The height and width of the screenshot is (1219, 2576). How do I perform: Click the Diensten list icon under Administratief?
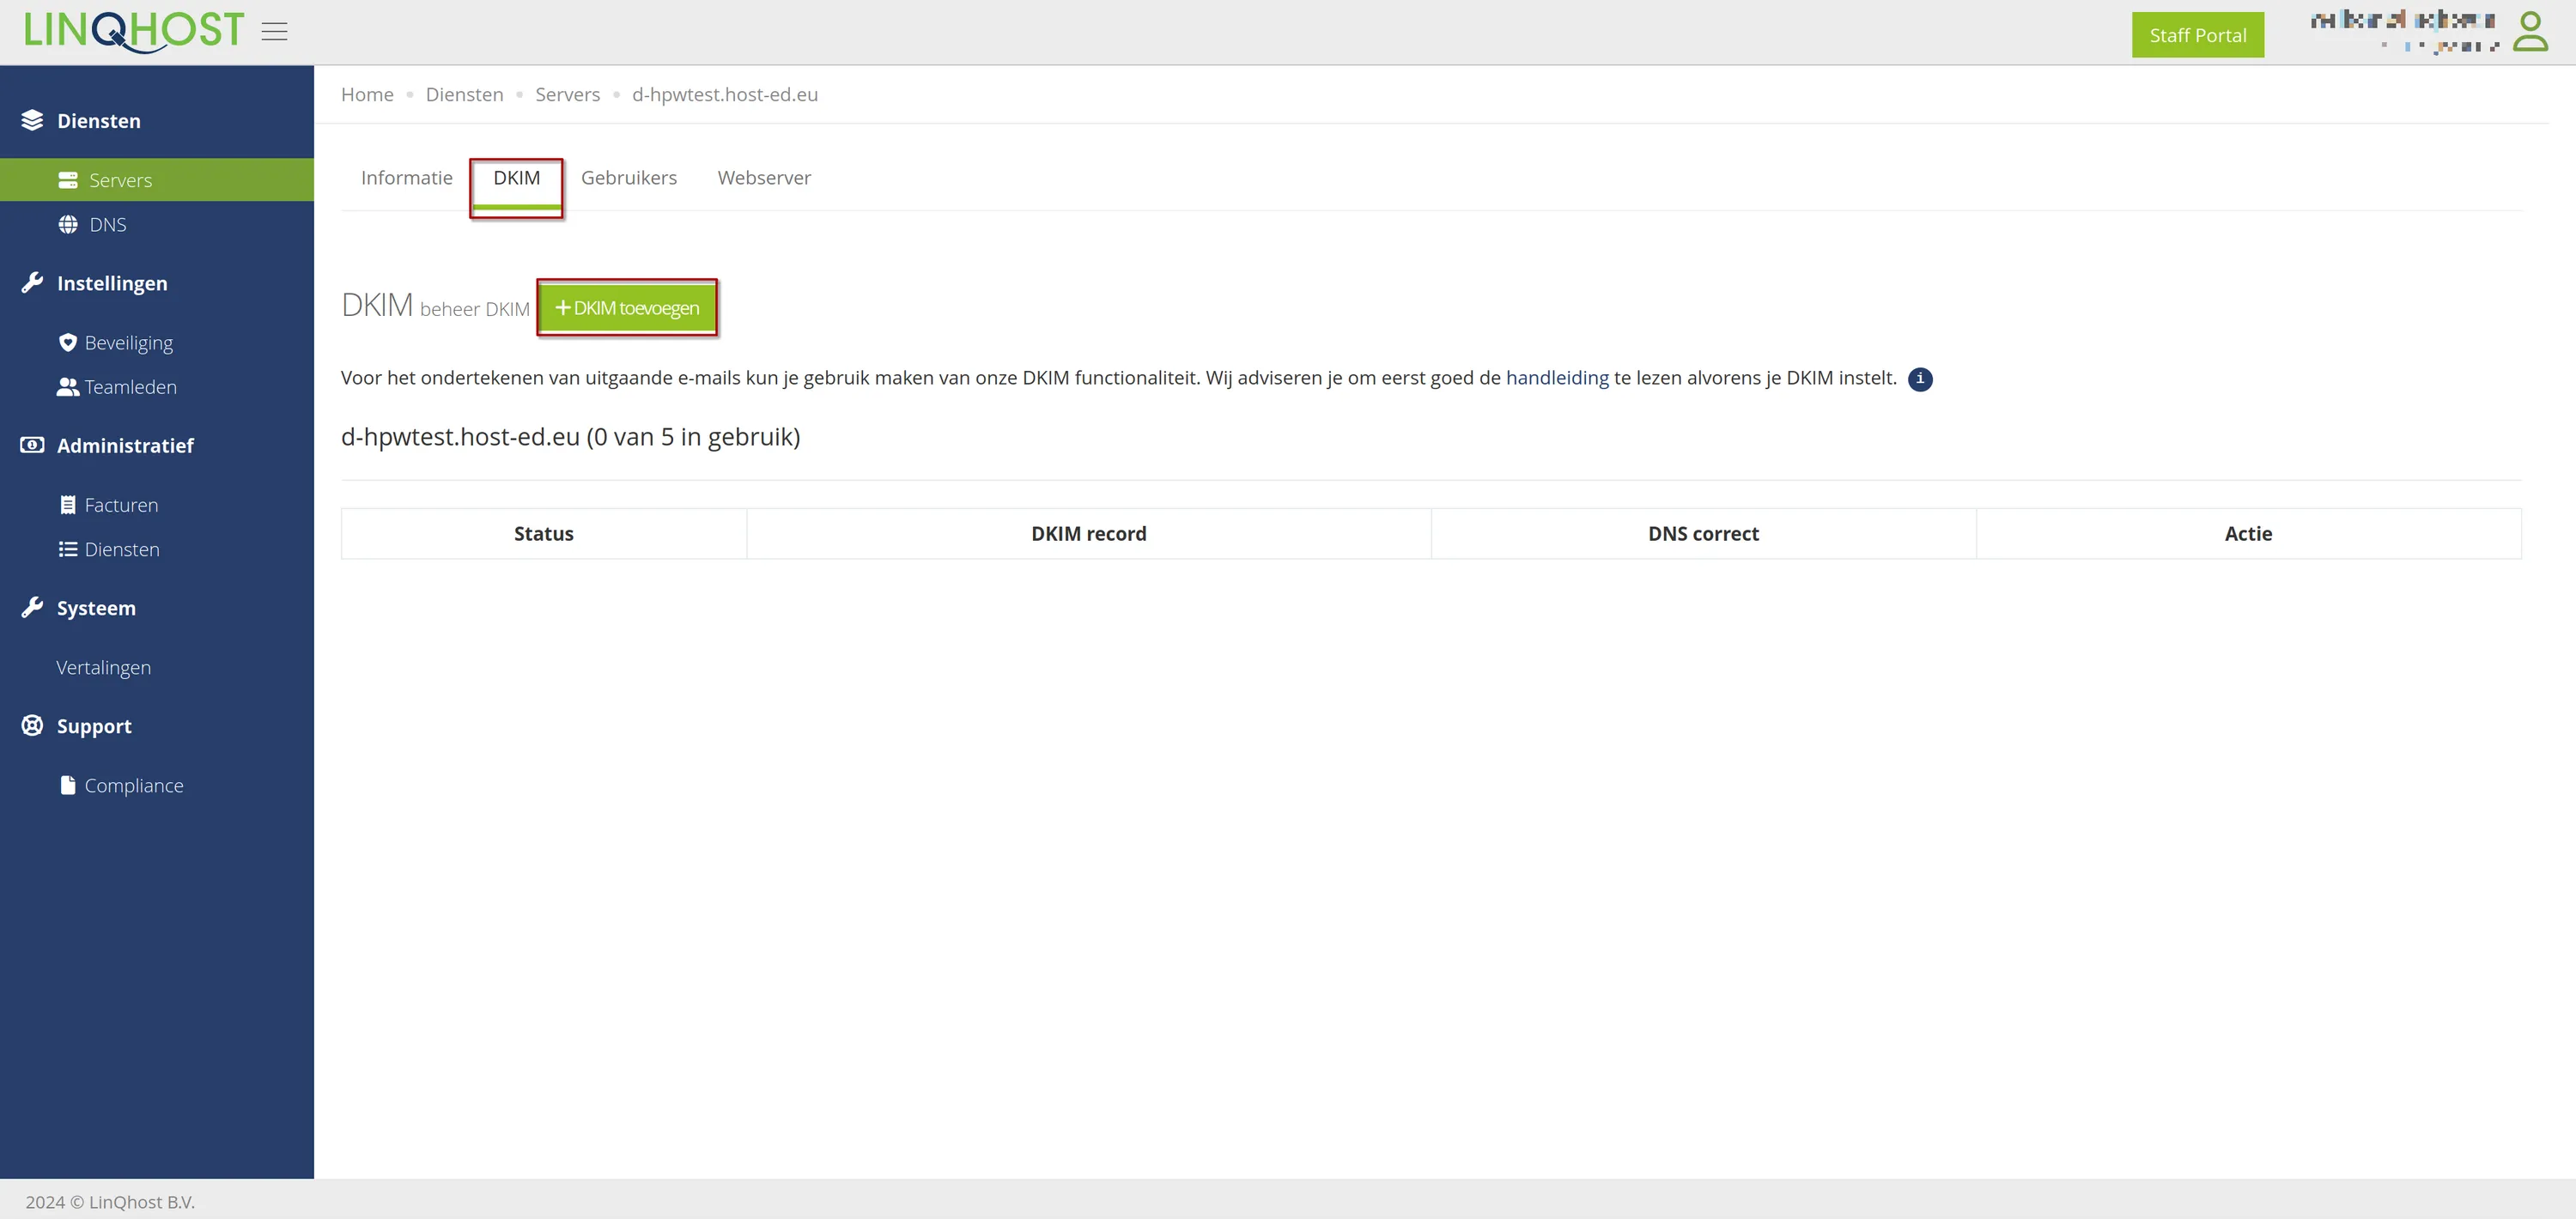(x=68, y=549)
